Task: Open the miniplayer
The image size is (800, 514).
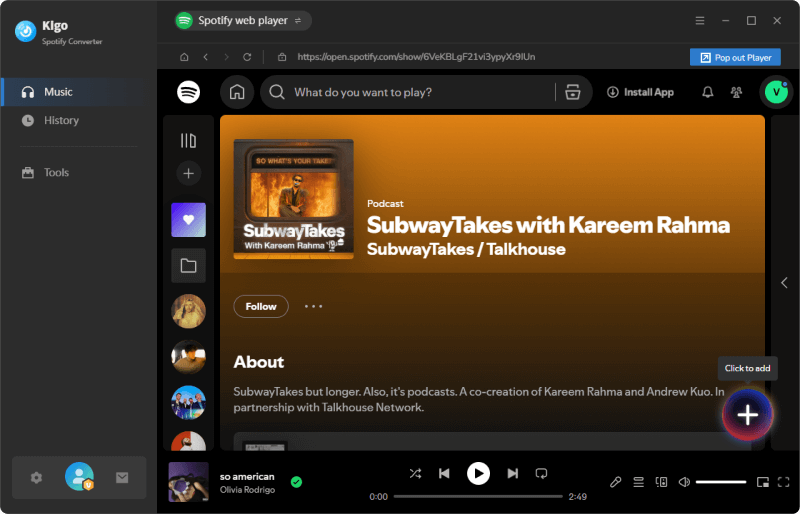Action: [763, 482]
